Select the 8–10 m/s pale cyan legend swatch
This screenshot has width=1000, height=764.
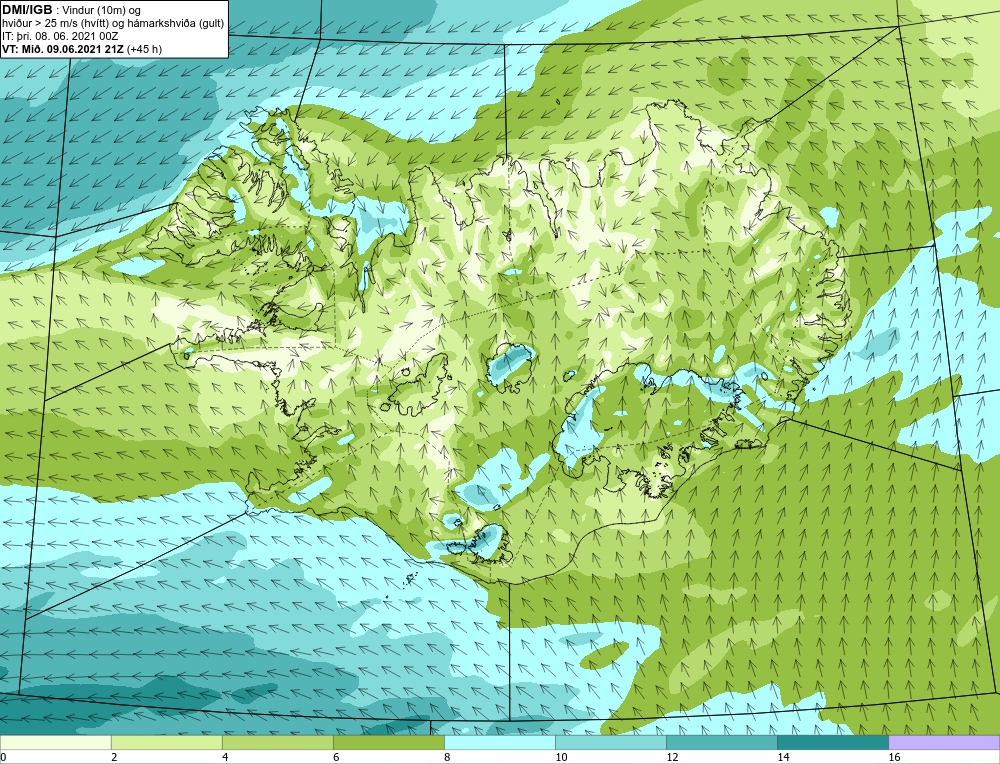coord(500,742)
